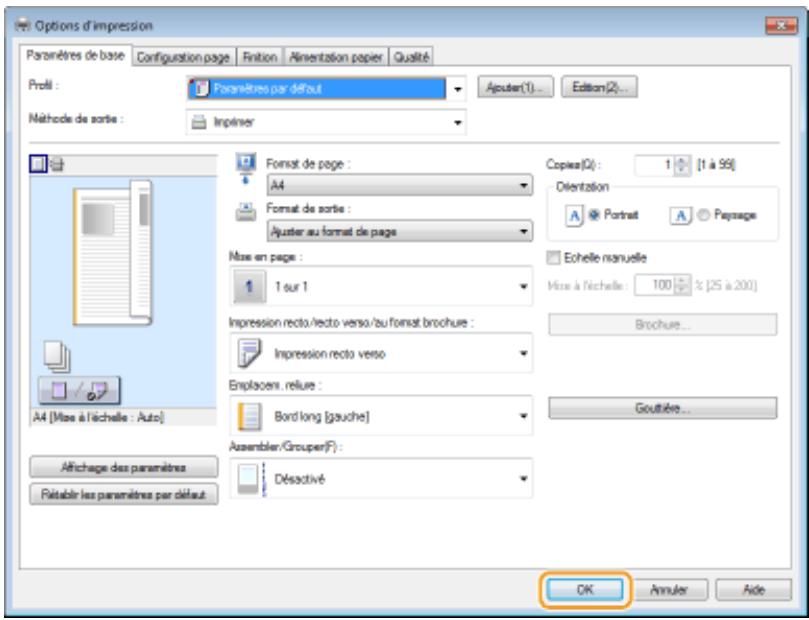Click the Gouttière... button
The height and width of the screenshot is (620, 809).
[662, 408]
